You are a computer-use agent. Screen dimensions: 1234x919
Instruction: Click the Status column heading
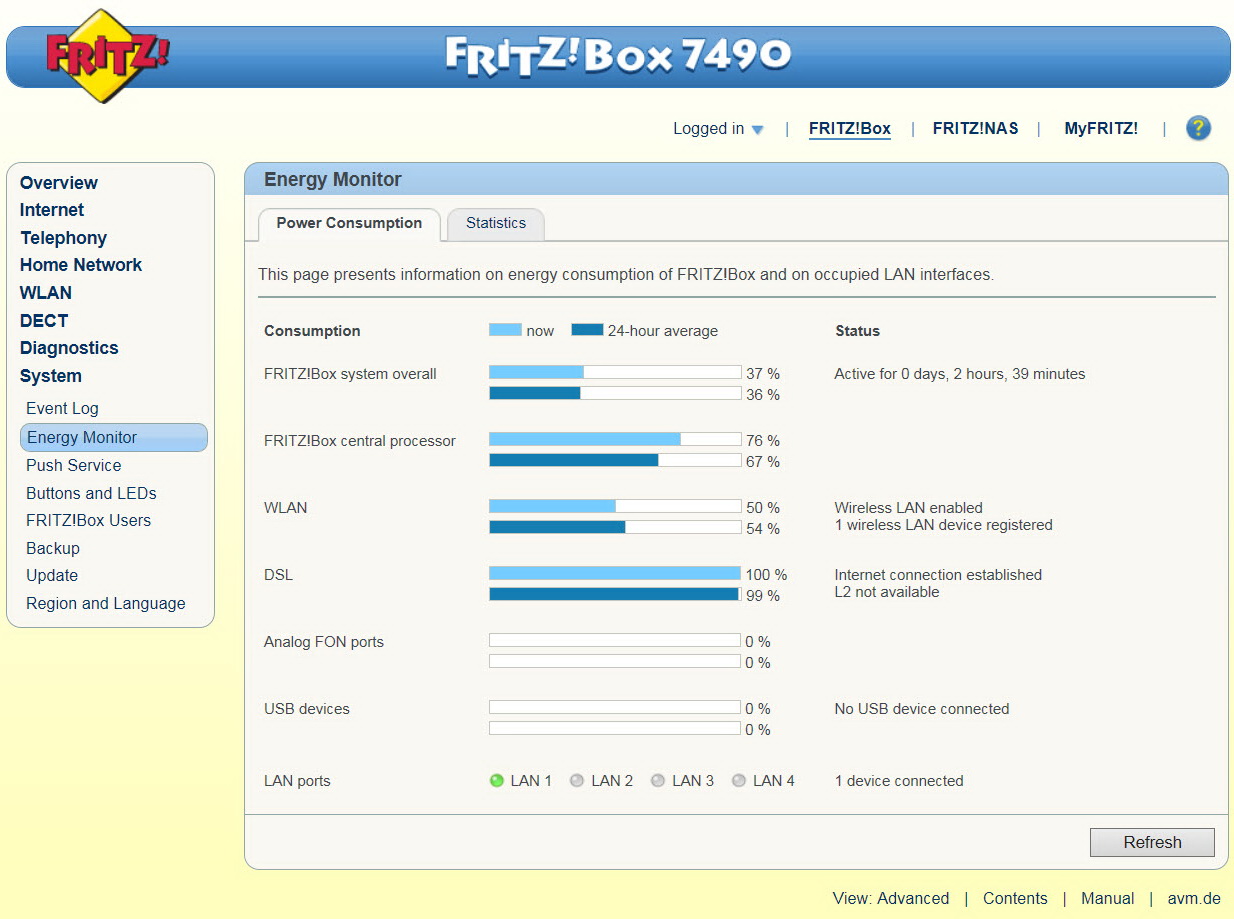click(858, 331)
